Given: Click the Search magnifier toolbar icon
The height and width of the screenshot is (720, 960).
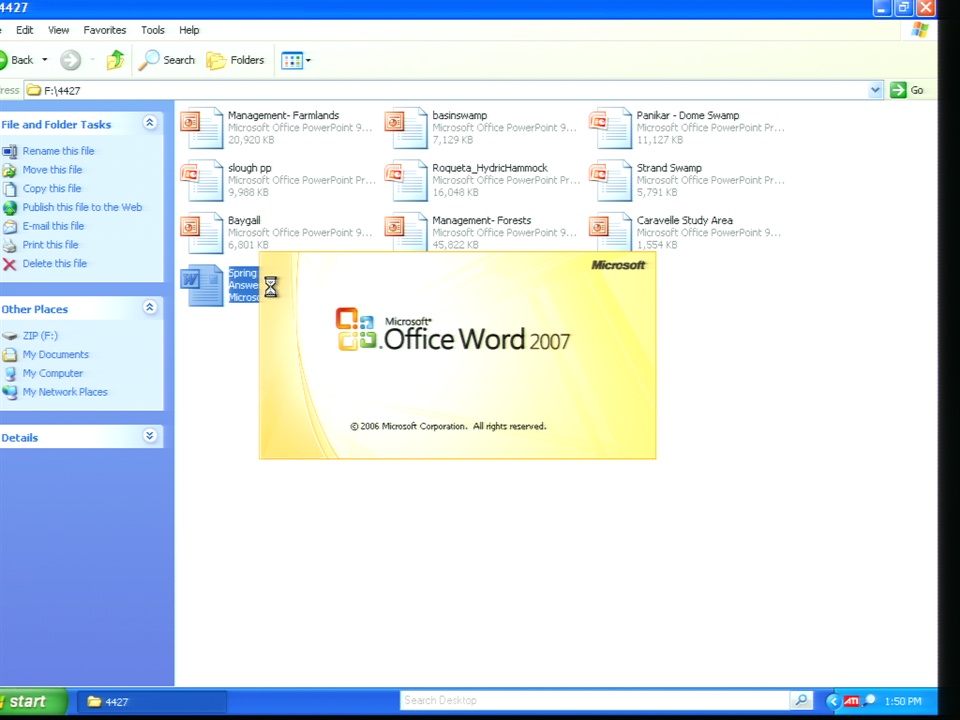Looking at the screenshot, I should tap(149, 60).
